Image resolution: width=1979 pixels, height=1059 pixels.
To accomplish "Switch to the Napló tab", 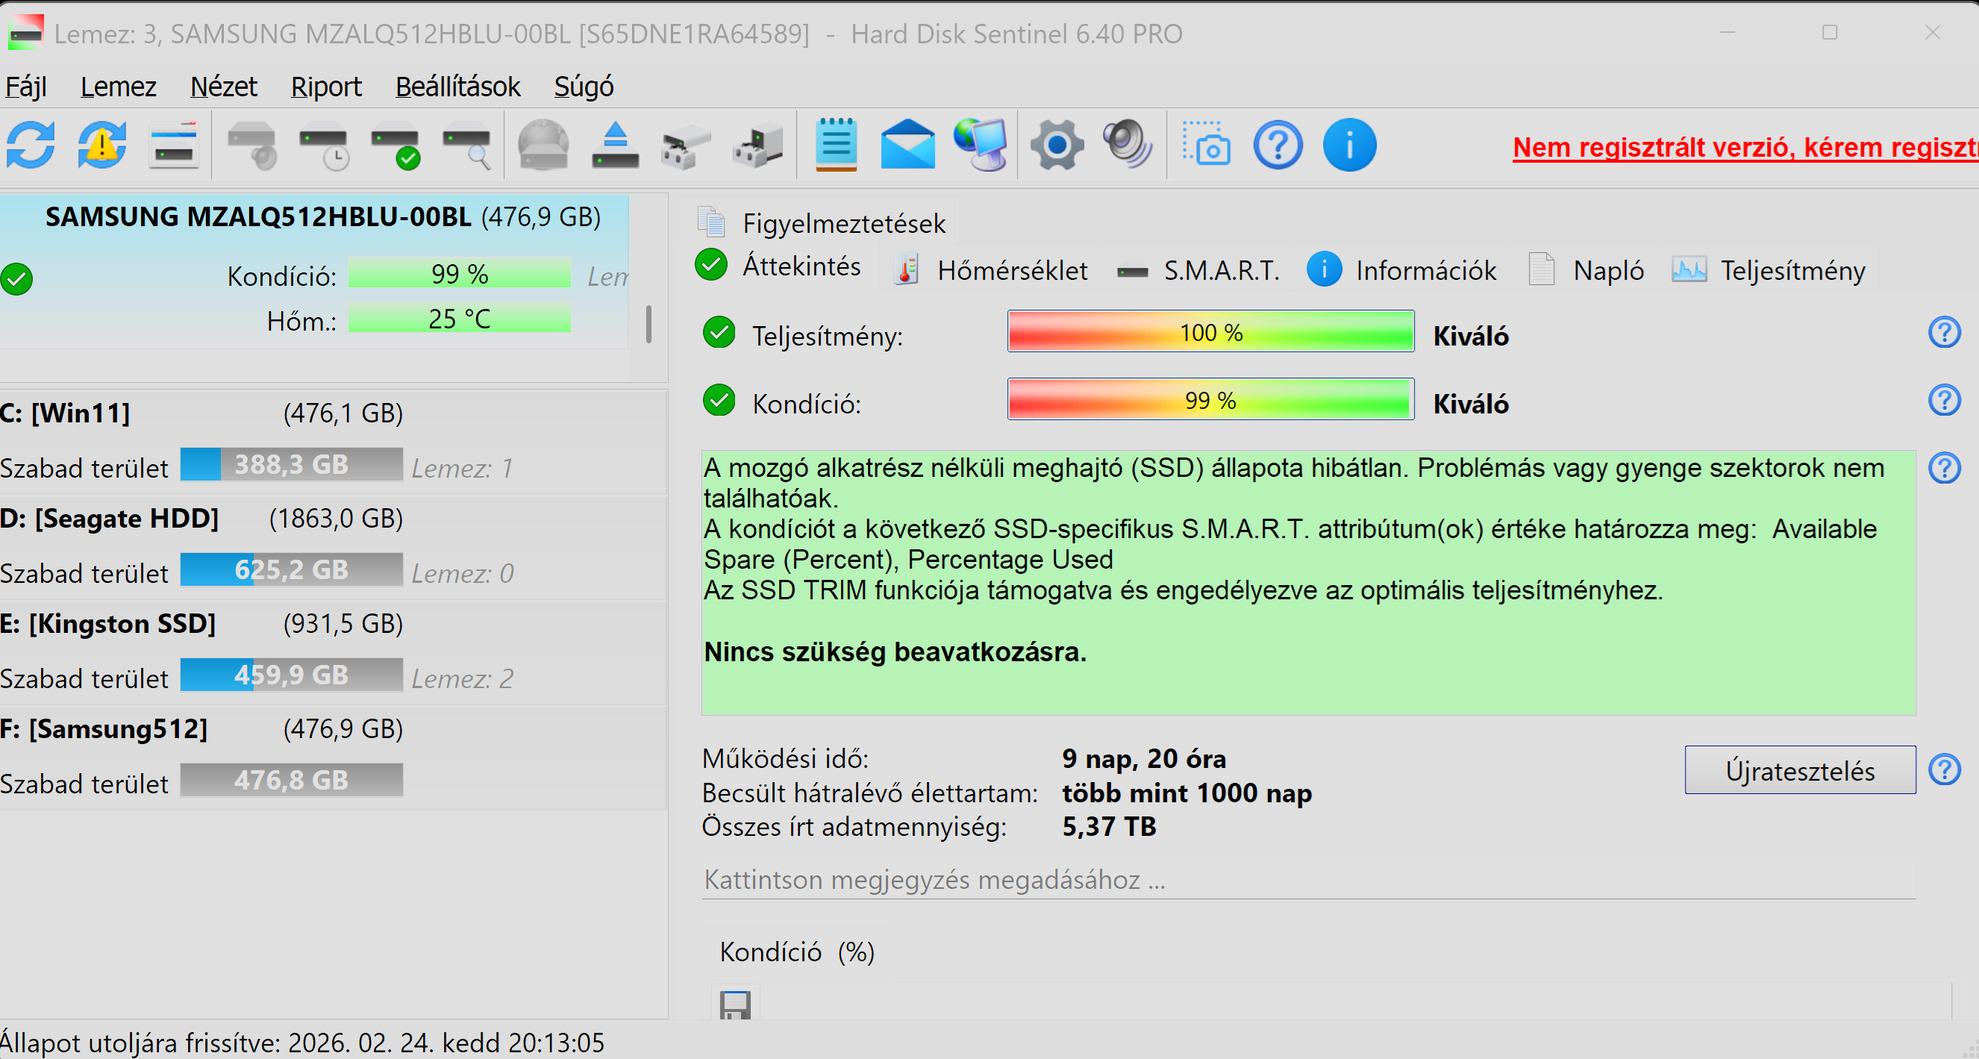I will coord(1587,270).
